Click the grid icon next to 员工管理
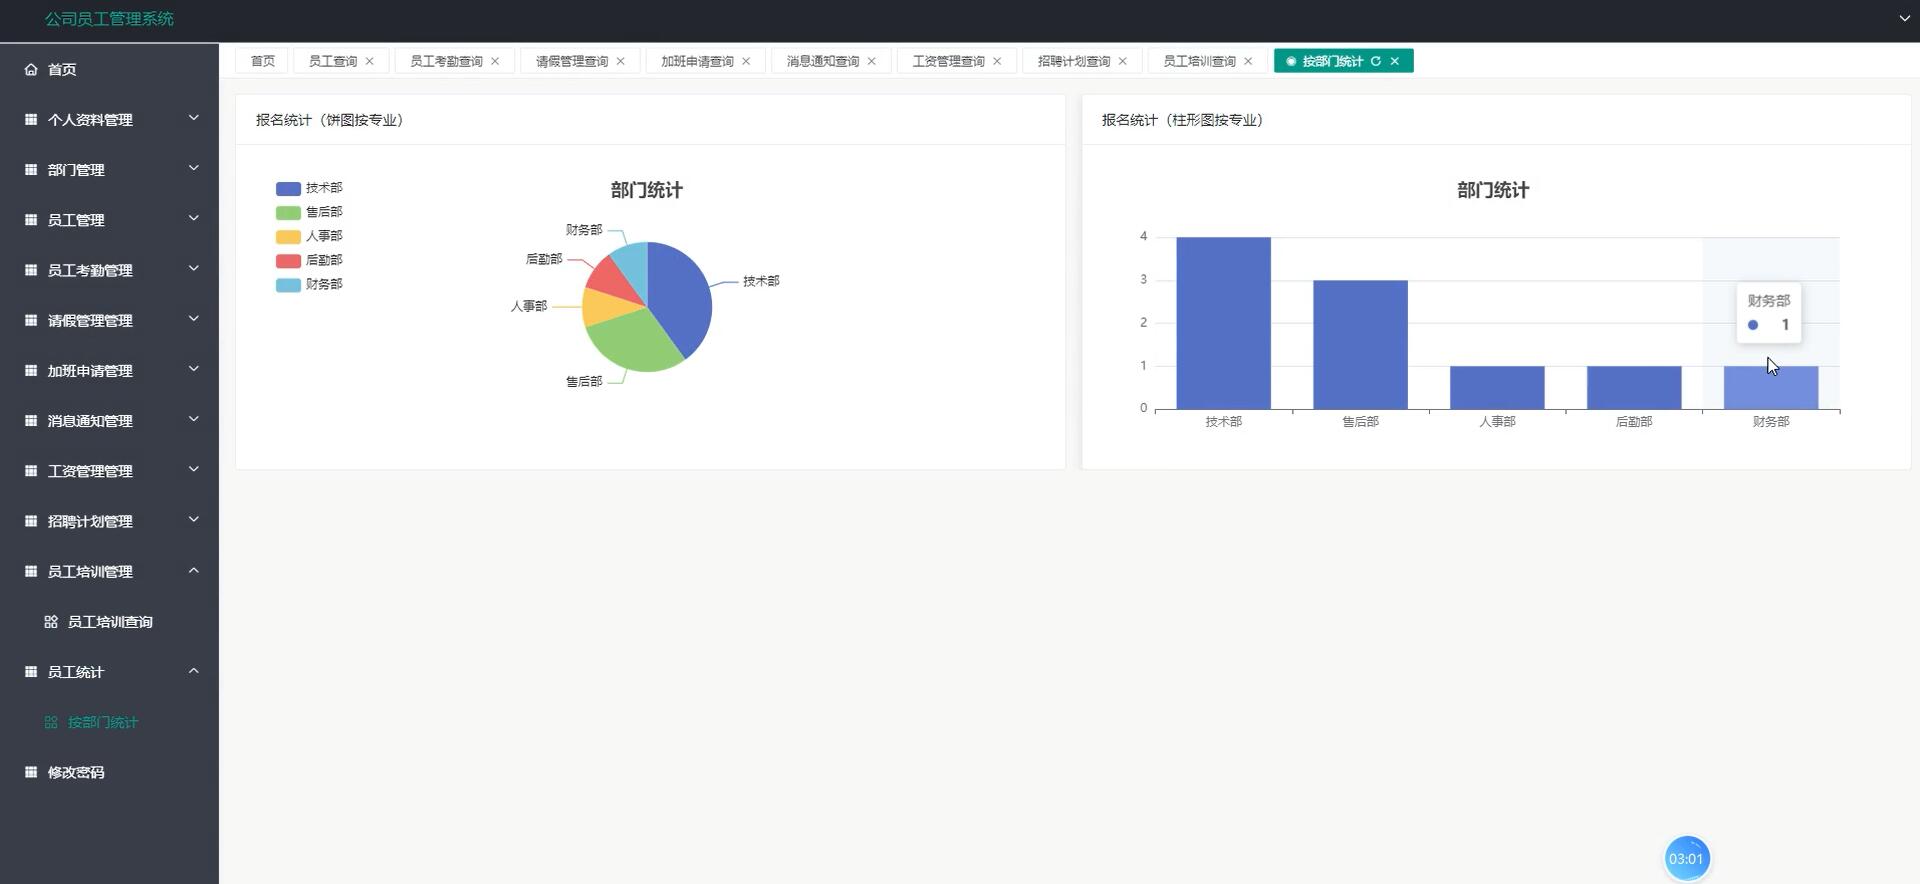This screenshot has height=884, width=1920. click(x=31, y=220)
